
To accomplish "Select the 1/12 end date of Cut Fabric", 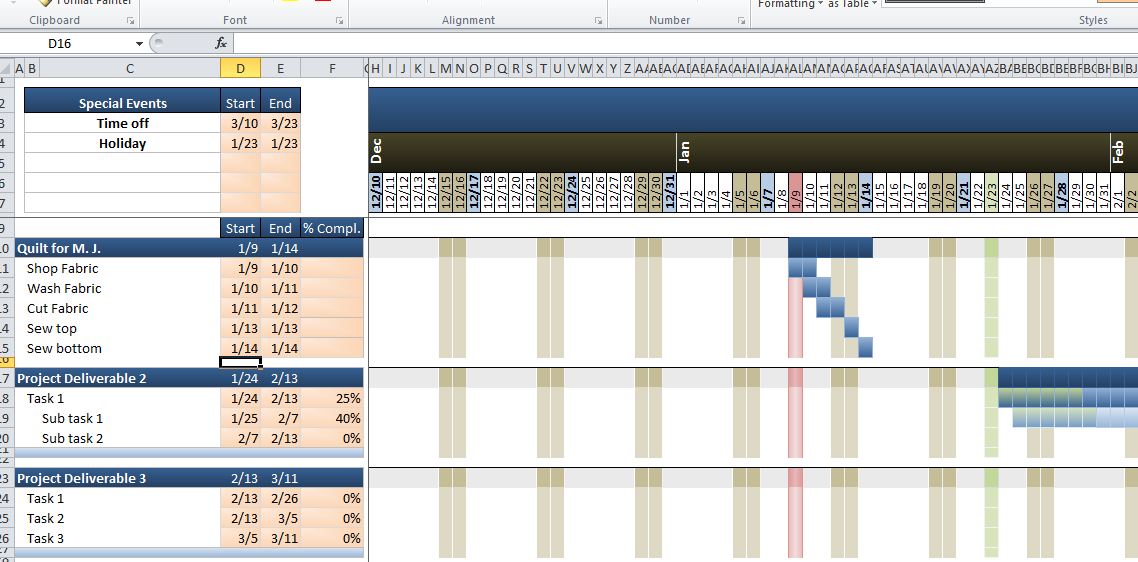I will 280,309.
